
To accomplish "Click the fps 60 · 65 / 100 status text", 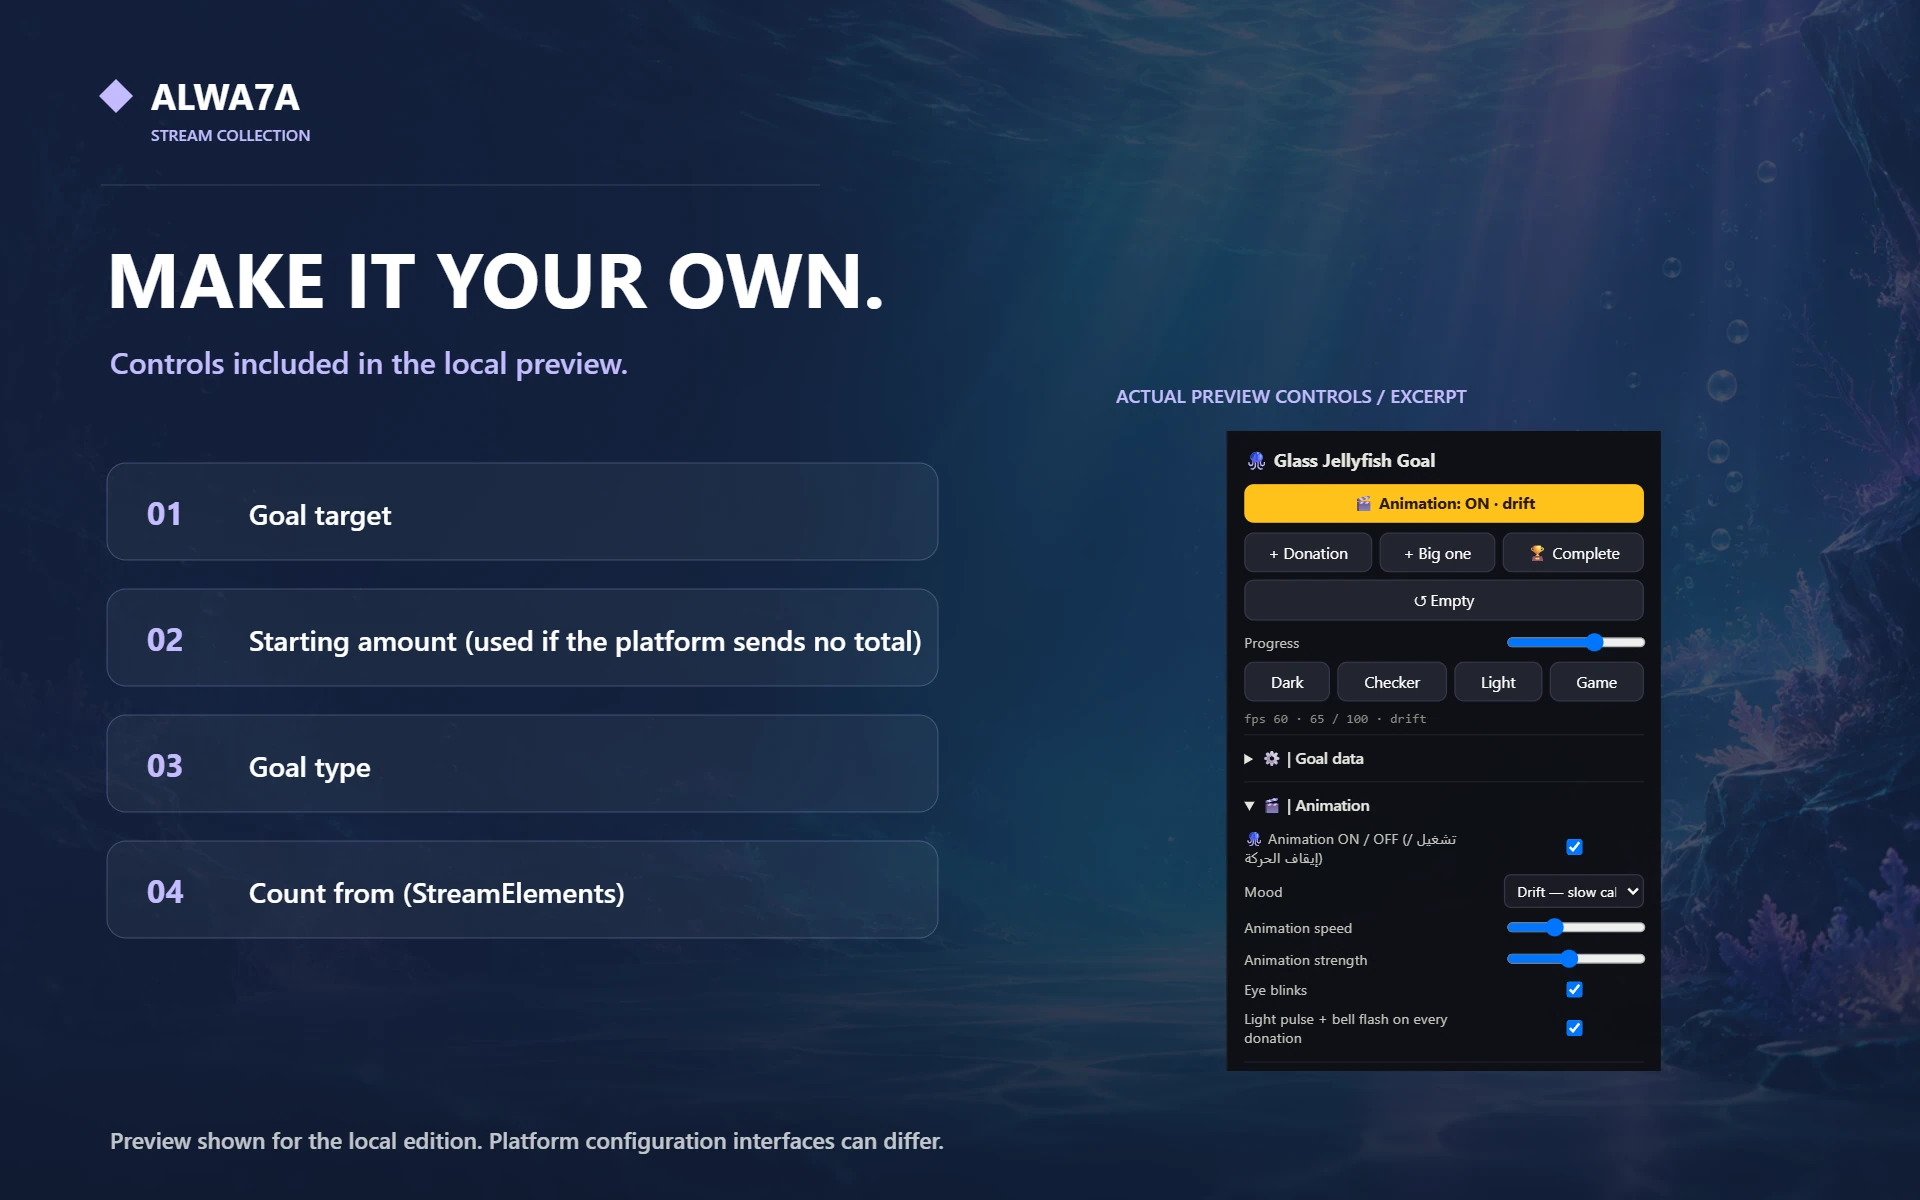I will (x=1335, y=719).
